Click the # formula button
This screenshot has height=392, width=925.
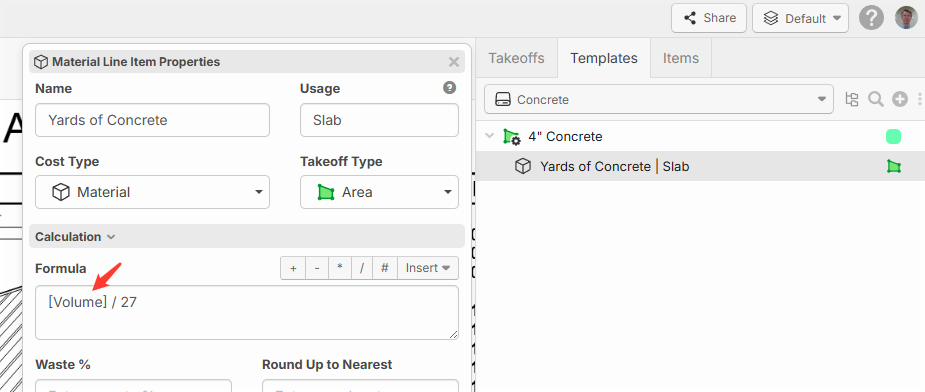[x=385, y=268]
